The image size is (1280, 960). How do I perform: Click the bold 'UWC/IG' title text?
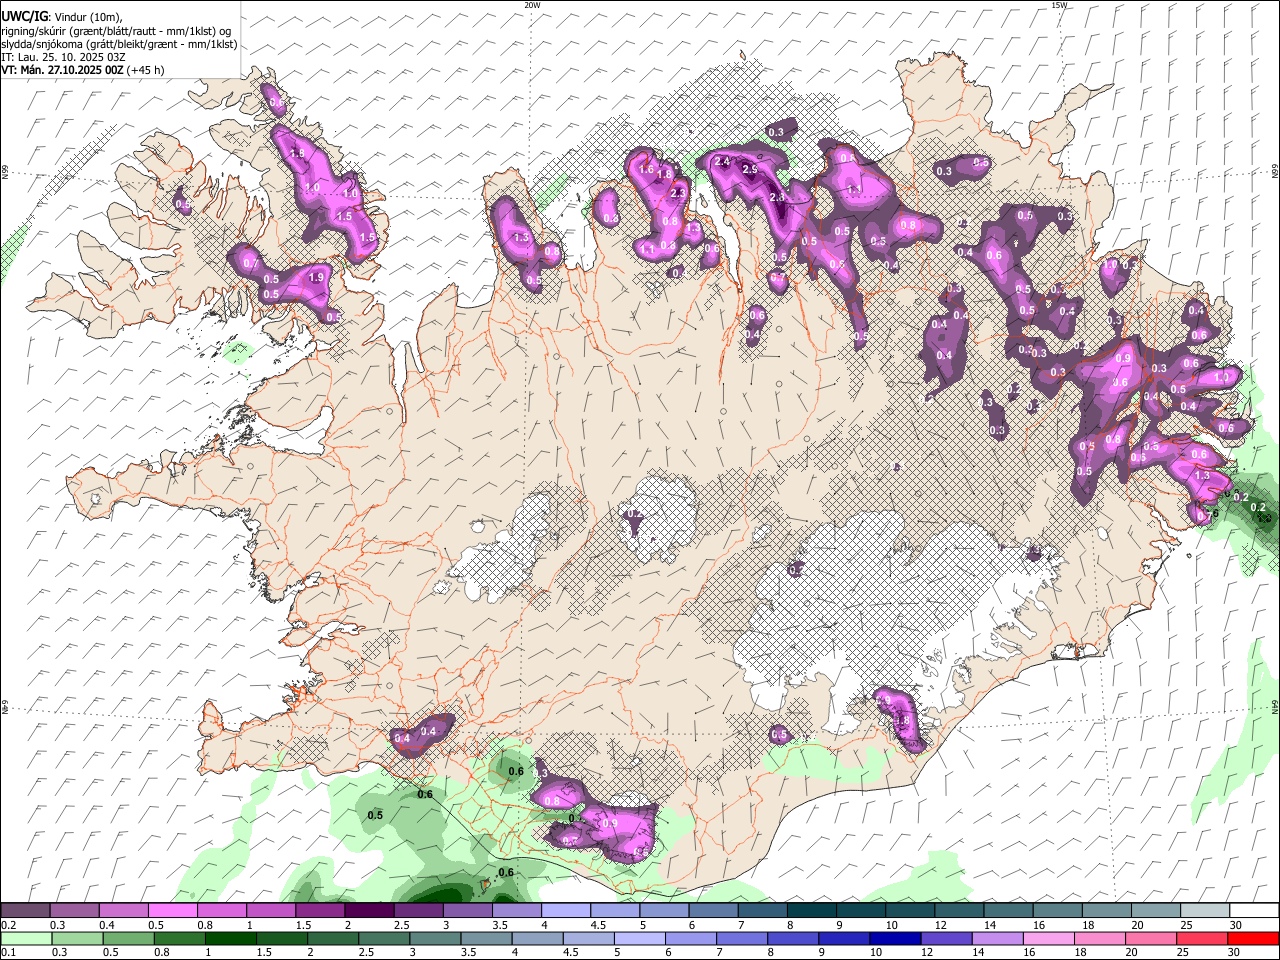pos(23,17)
